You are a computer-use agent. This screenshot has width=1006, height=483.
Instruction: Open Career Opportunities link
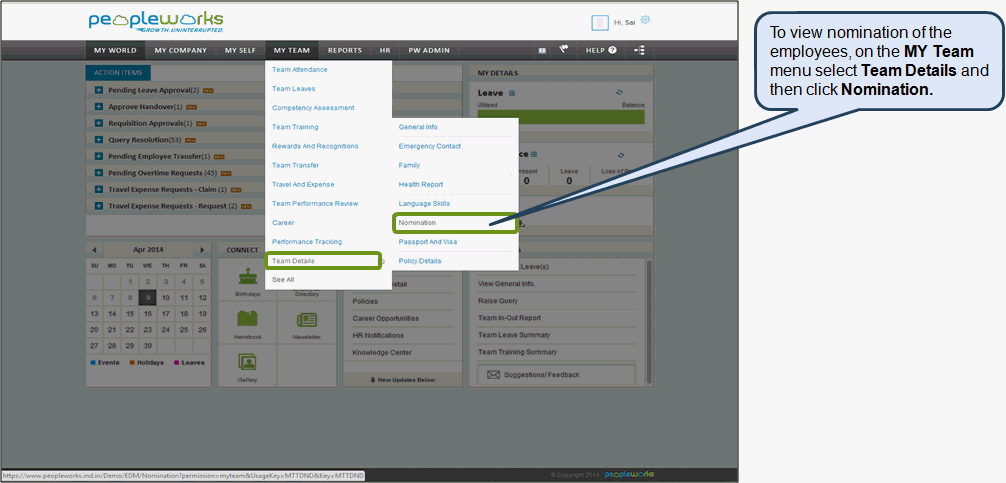click(386, 318)
